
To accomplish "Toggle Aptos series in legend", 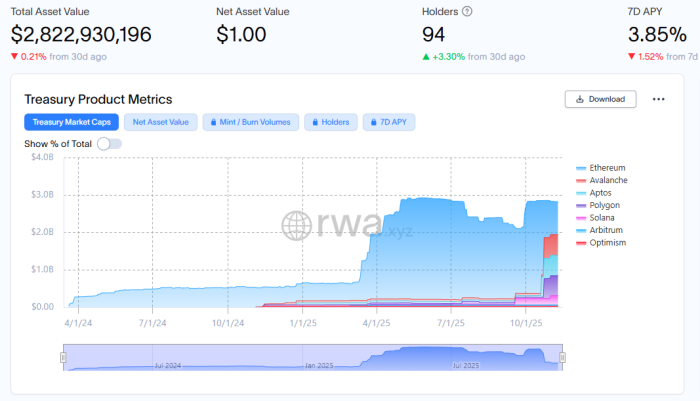I will [602, 192].
